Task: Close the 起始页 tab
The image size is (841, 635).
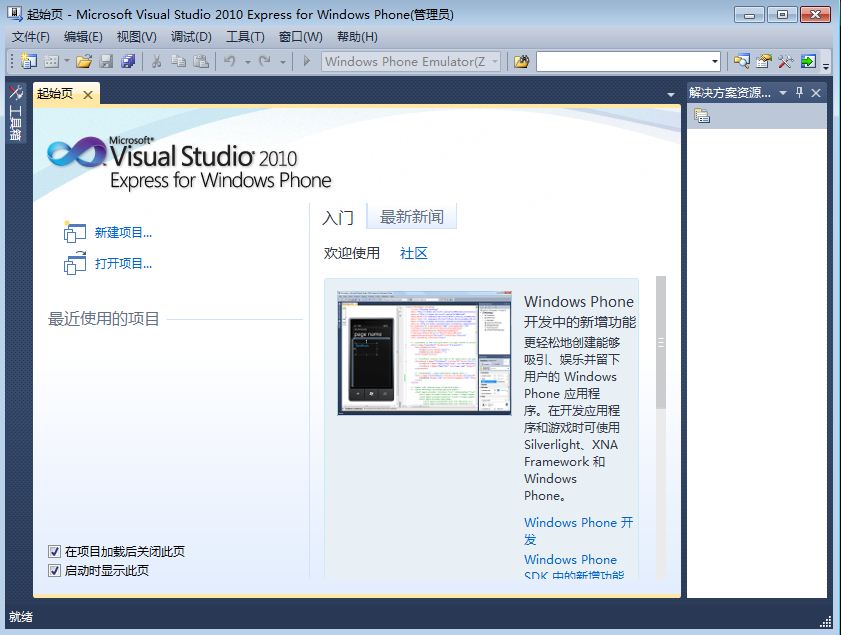Action: point(88,95)
